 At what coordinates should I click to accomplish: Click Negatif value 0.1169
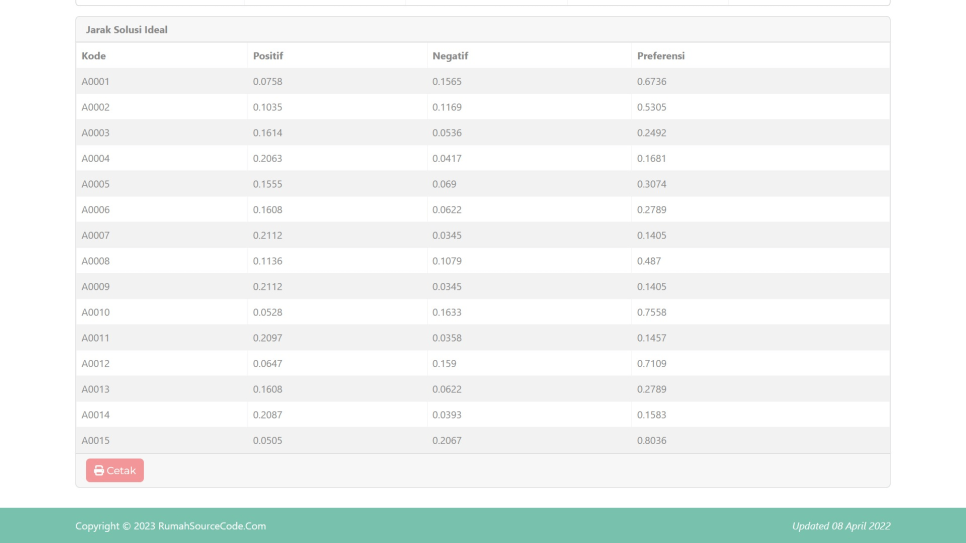coord(447,107)
